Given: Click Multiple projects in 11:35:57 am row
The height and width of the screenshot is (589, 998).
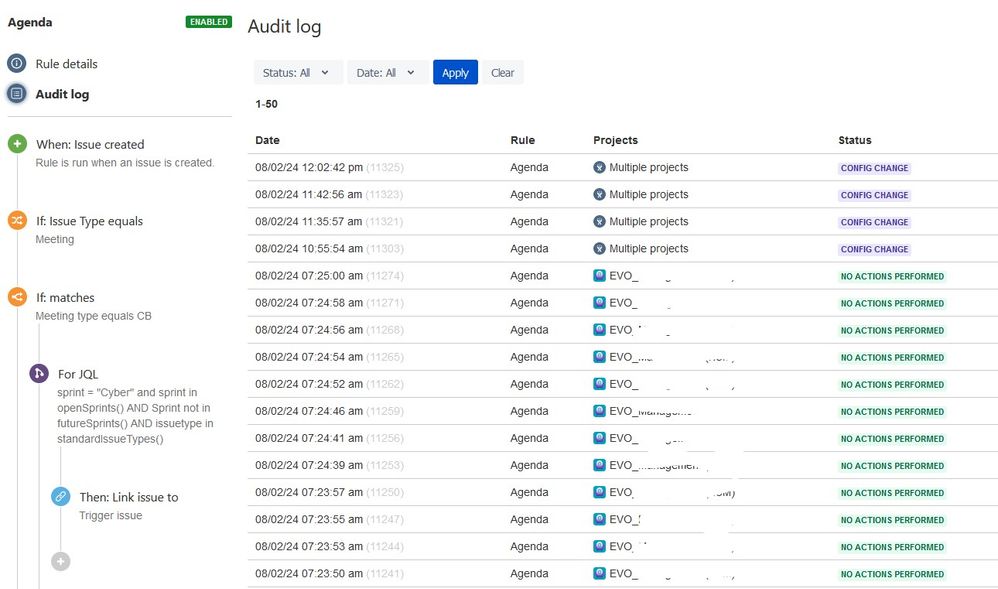Looking at the screenshot, I should click(649, 222).
